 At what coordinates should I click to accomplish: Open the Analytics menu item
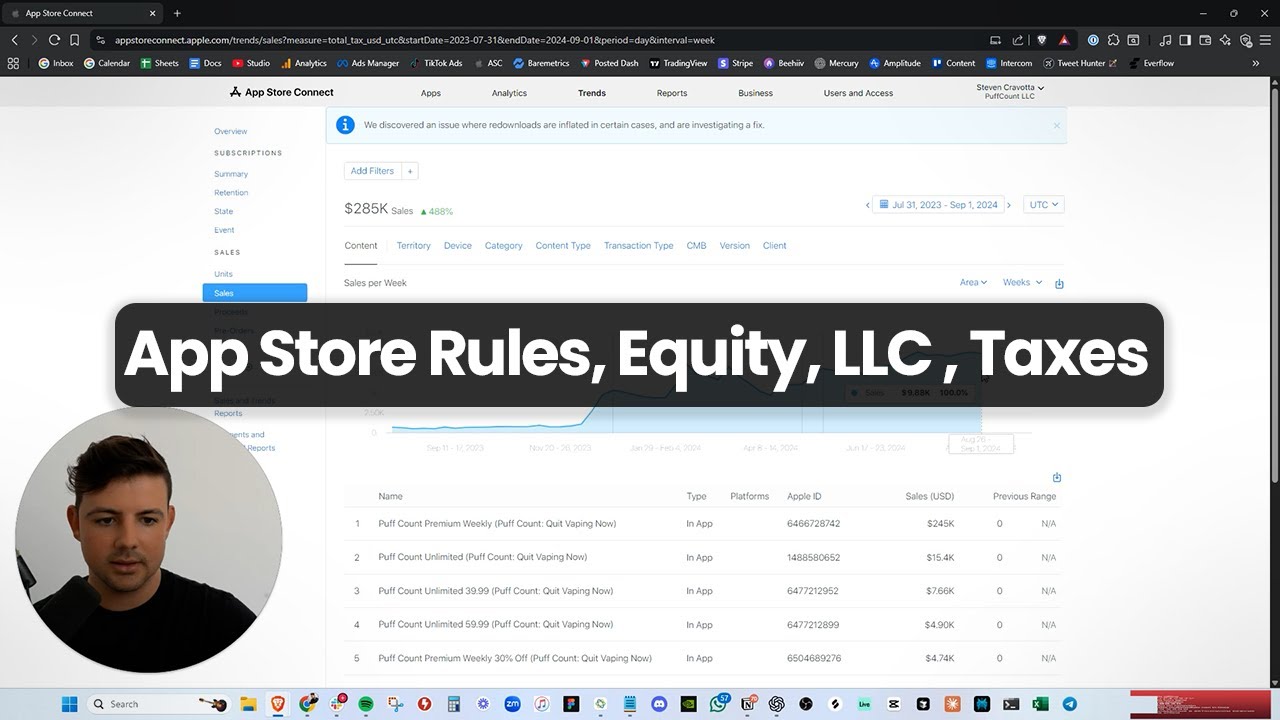pos(509,93)
